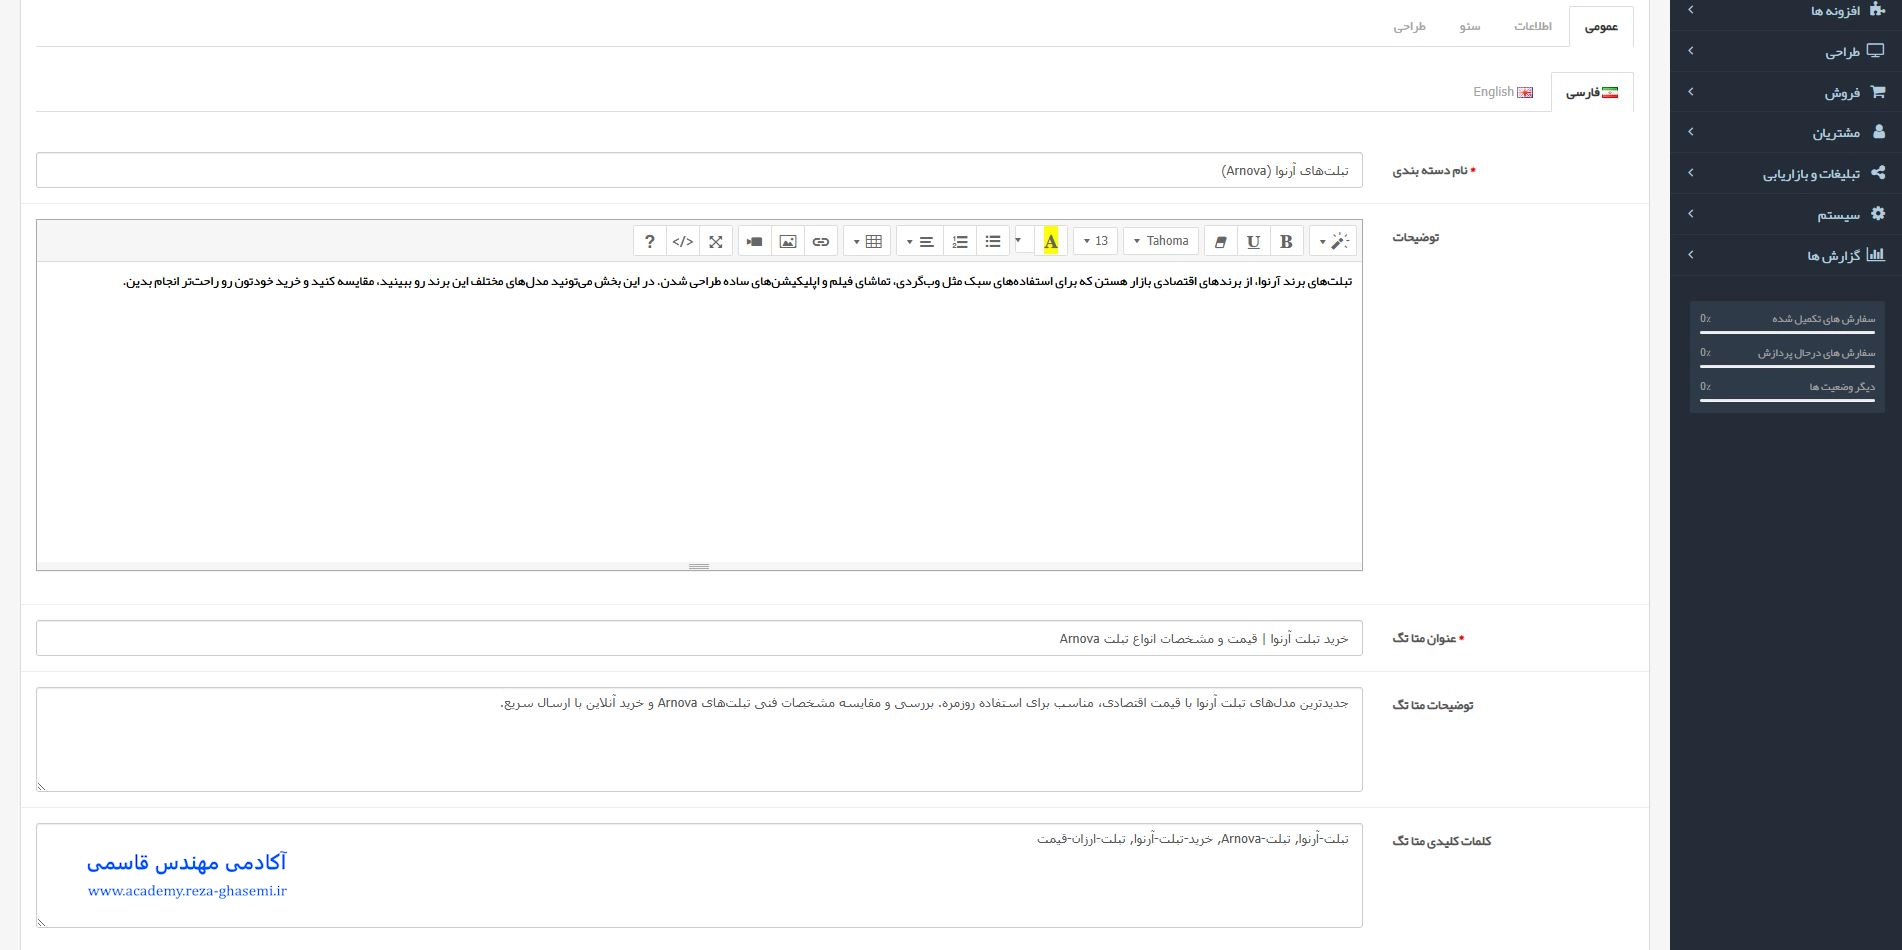Switch to the عمومی tab
Screen dimensions: 1902x950
click(x=1601, y=27)
